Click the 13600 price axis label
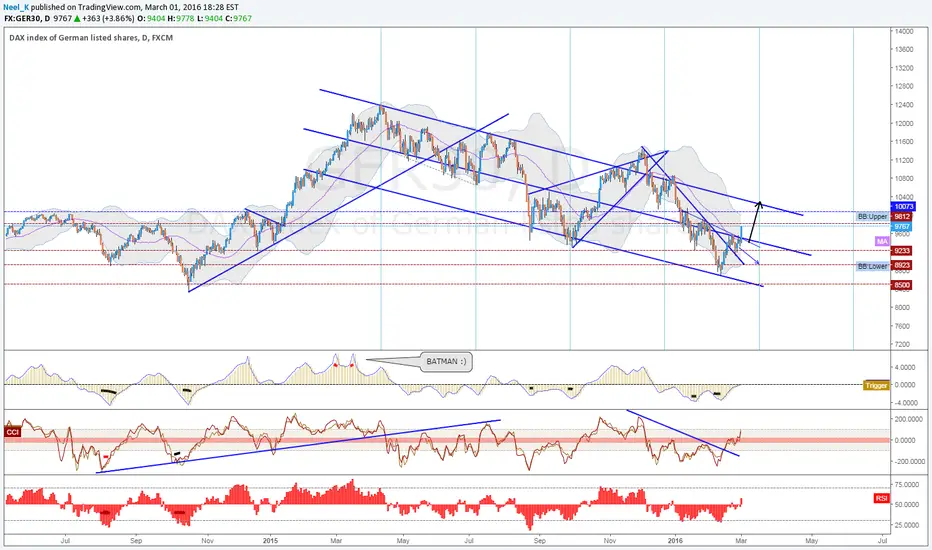932x550 pixels. pos(904,50)
